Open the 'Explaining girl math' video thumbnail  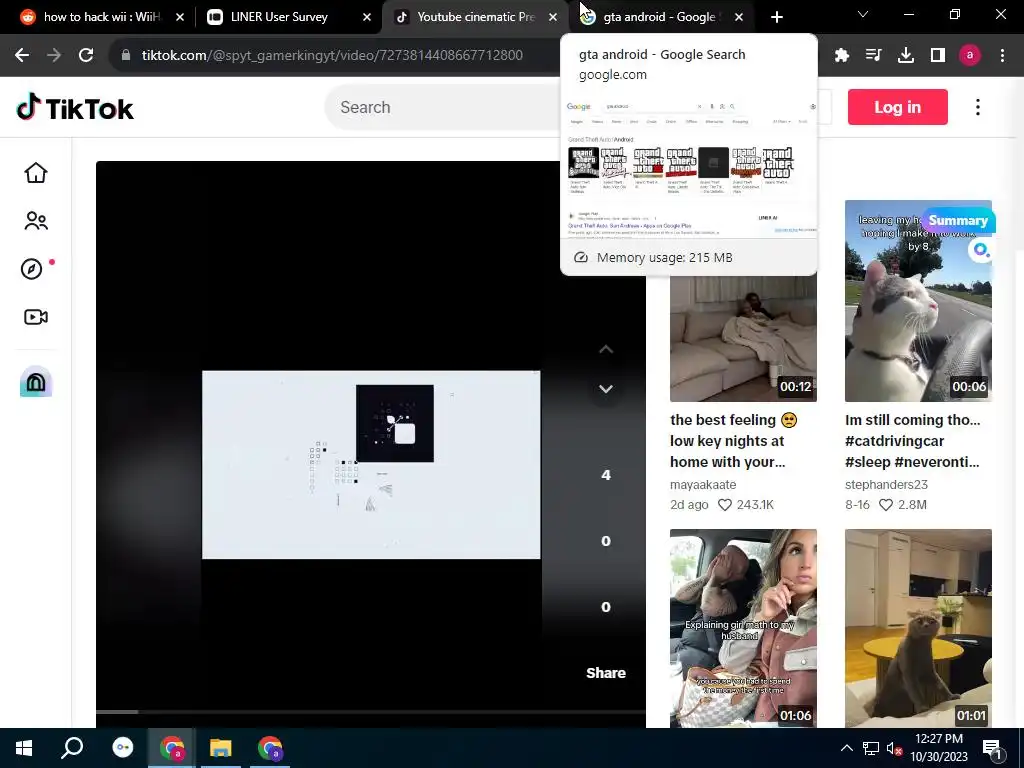click(743, 628)
